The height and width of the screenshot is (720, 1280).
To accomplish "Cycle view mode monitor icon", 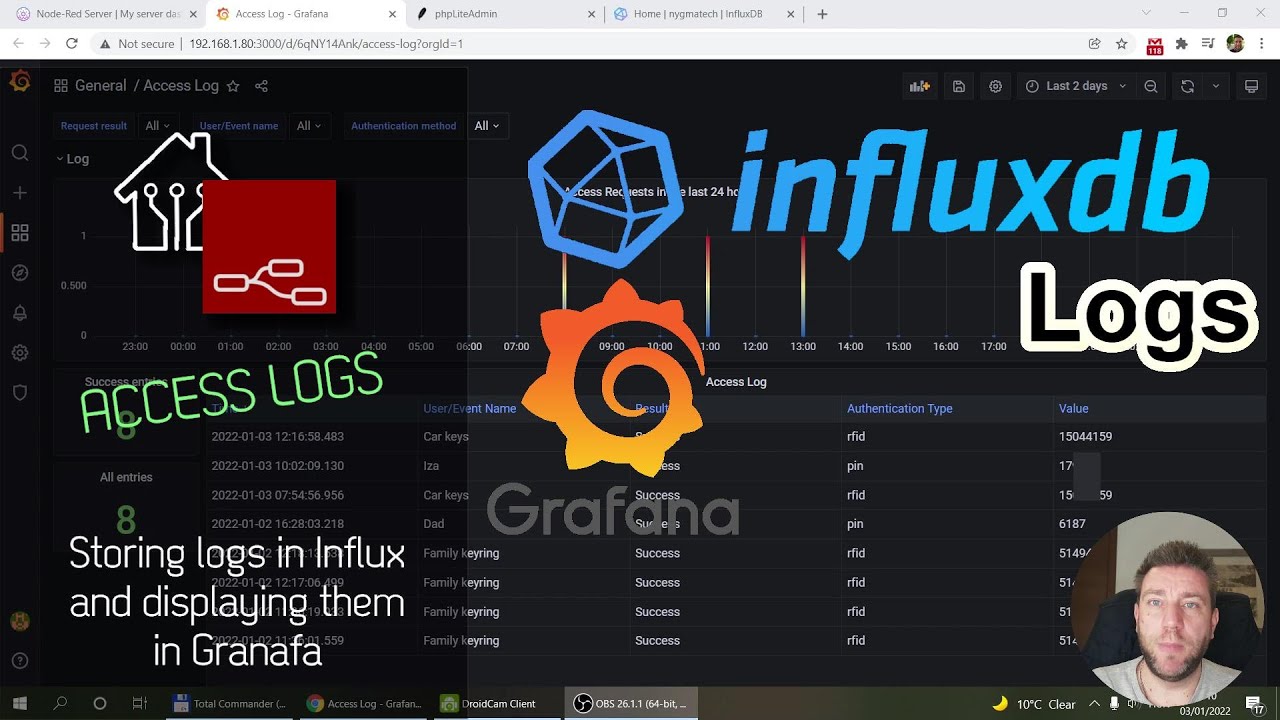I will (x=1251, y=86).
